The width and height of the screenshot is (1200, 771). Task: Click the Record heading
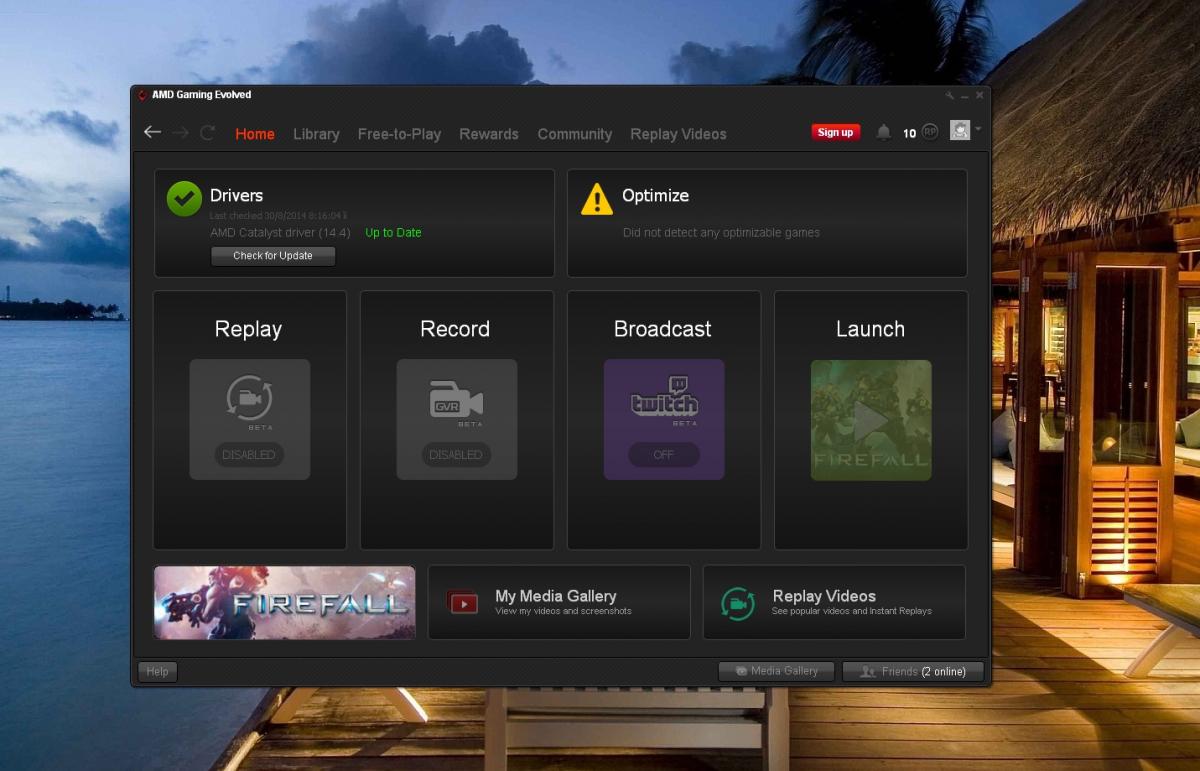point(455,329)
